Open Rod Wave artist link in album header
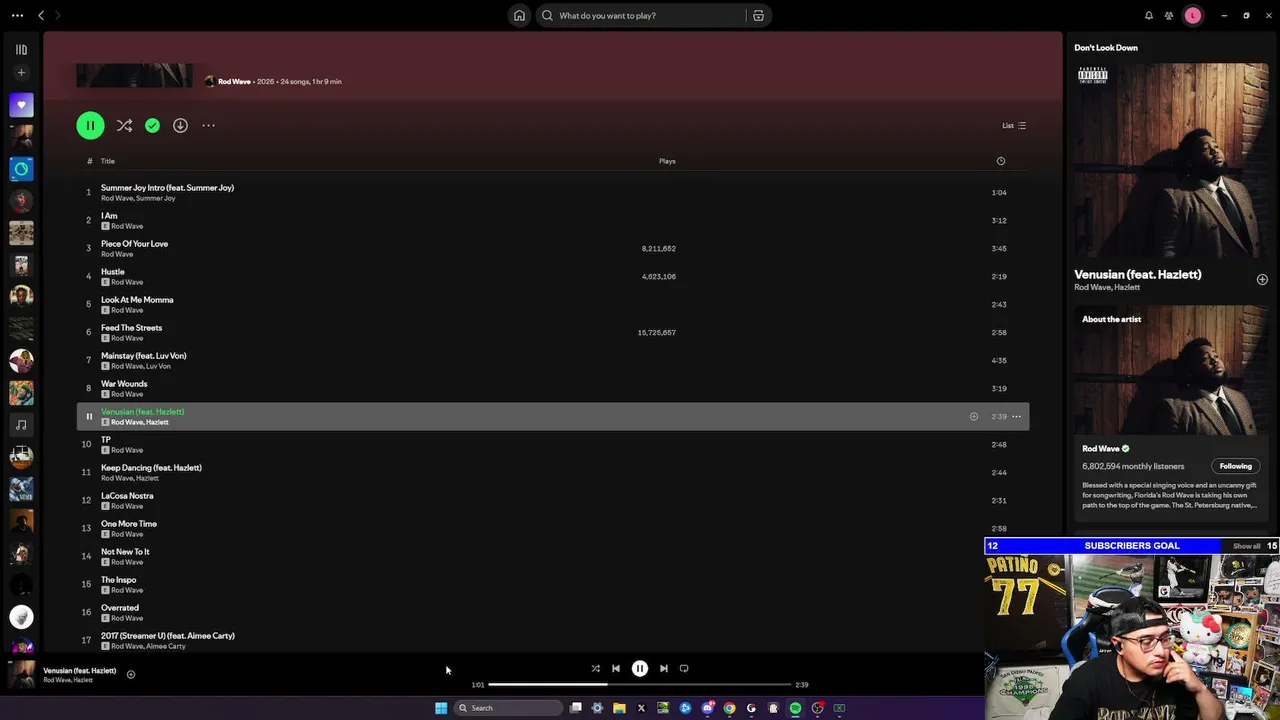The image size is (1280, 720). tap(234, 81)
